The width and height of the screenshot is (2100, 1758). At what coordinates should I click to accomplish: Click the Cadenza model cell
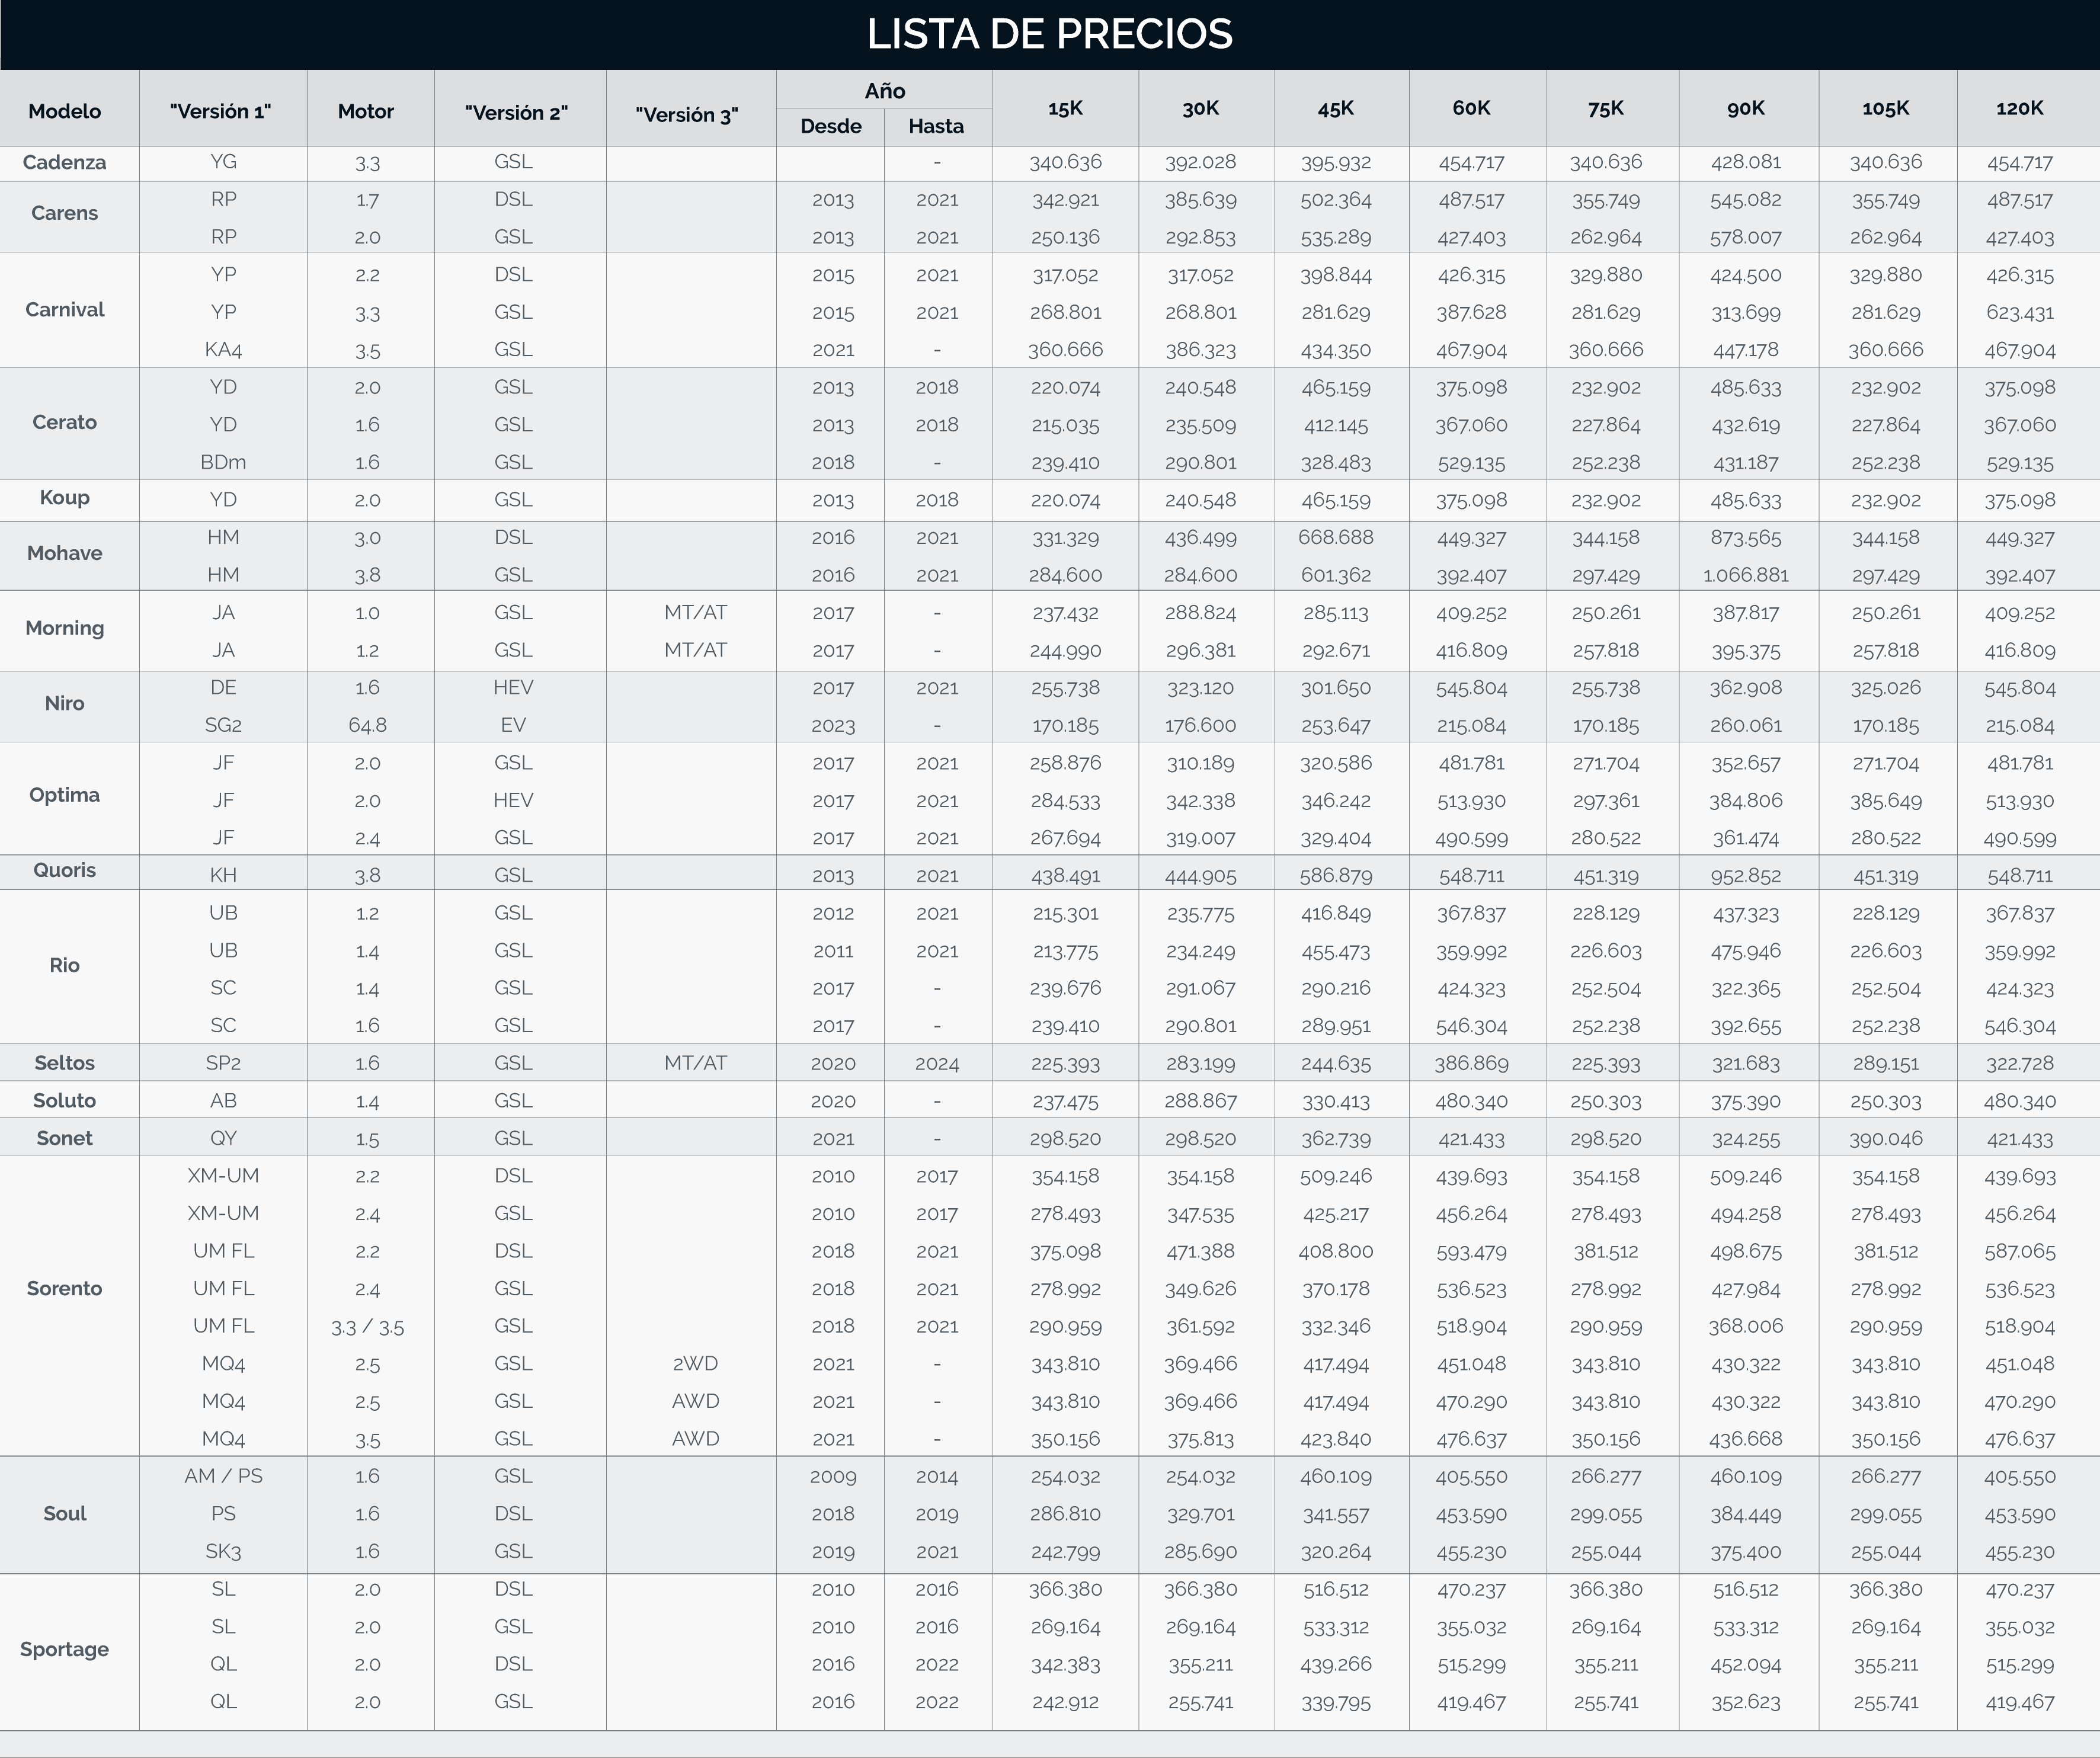pos(65,162)
